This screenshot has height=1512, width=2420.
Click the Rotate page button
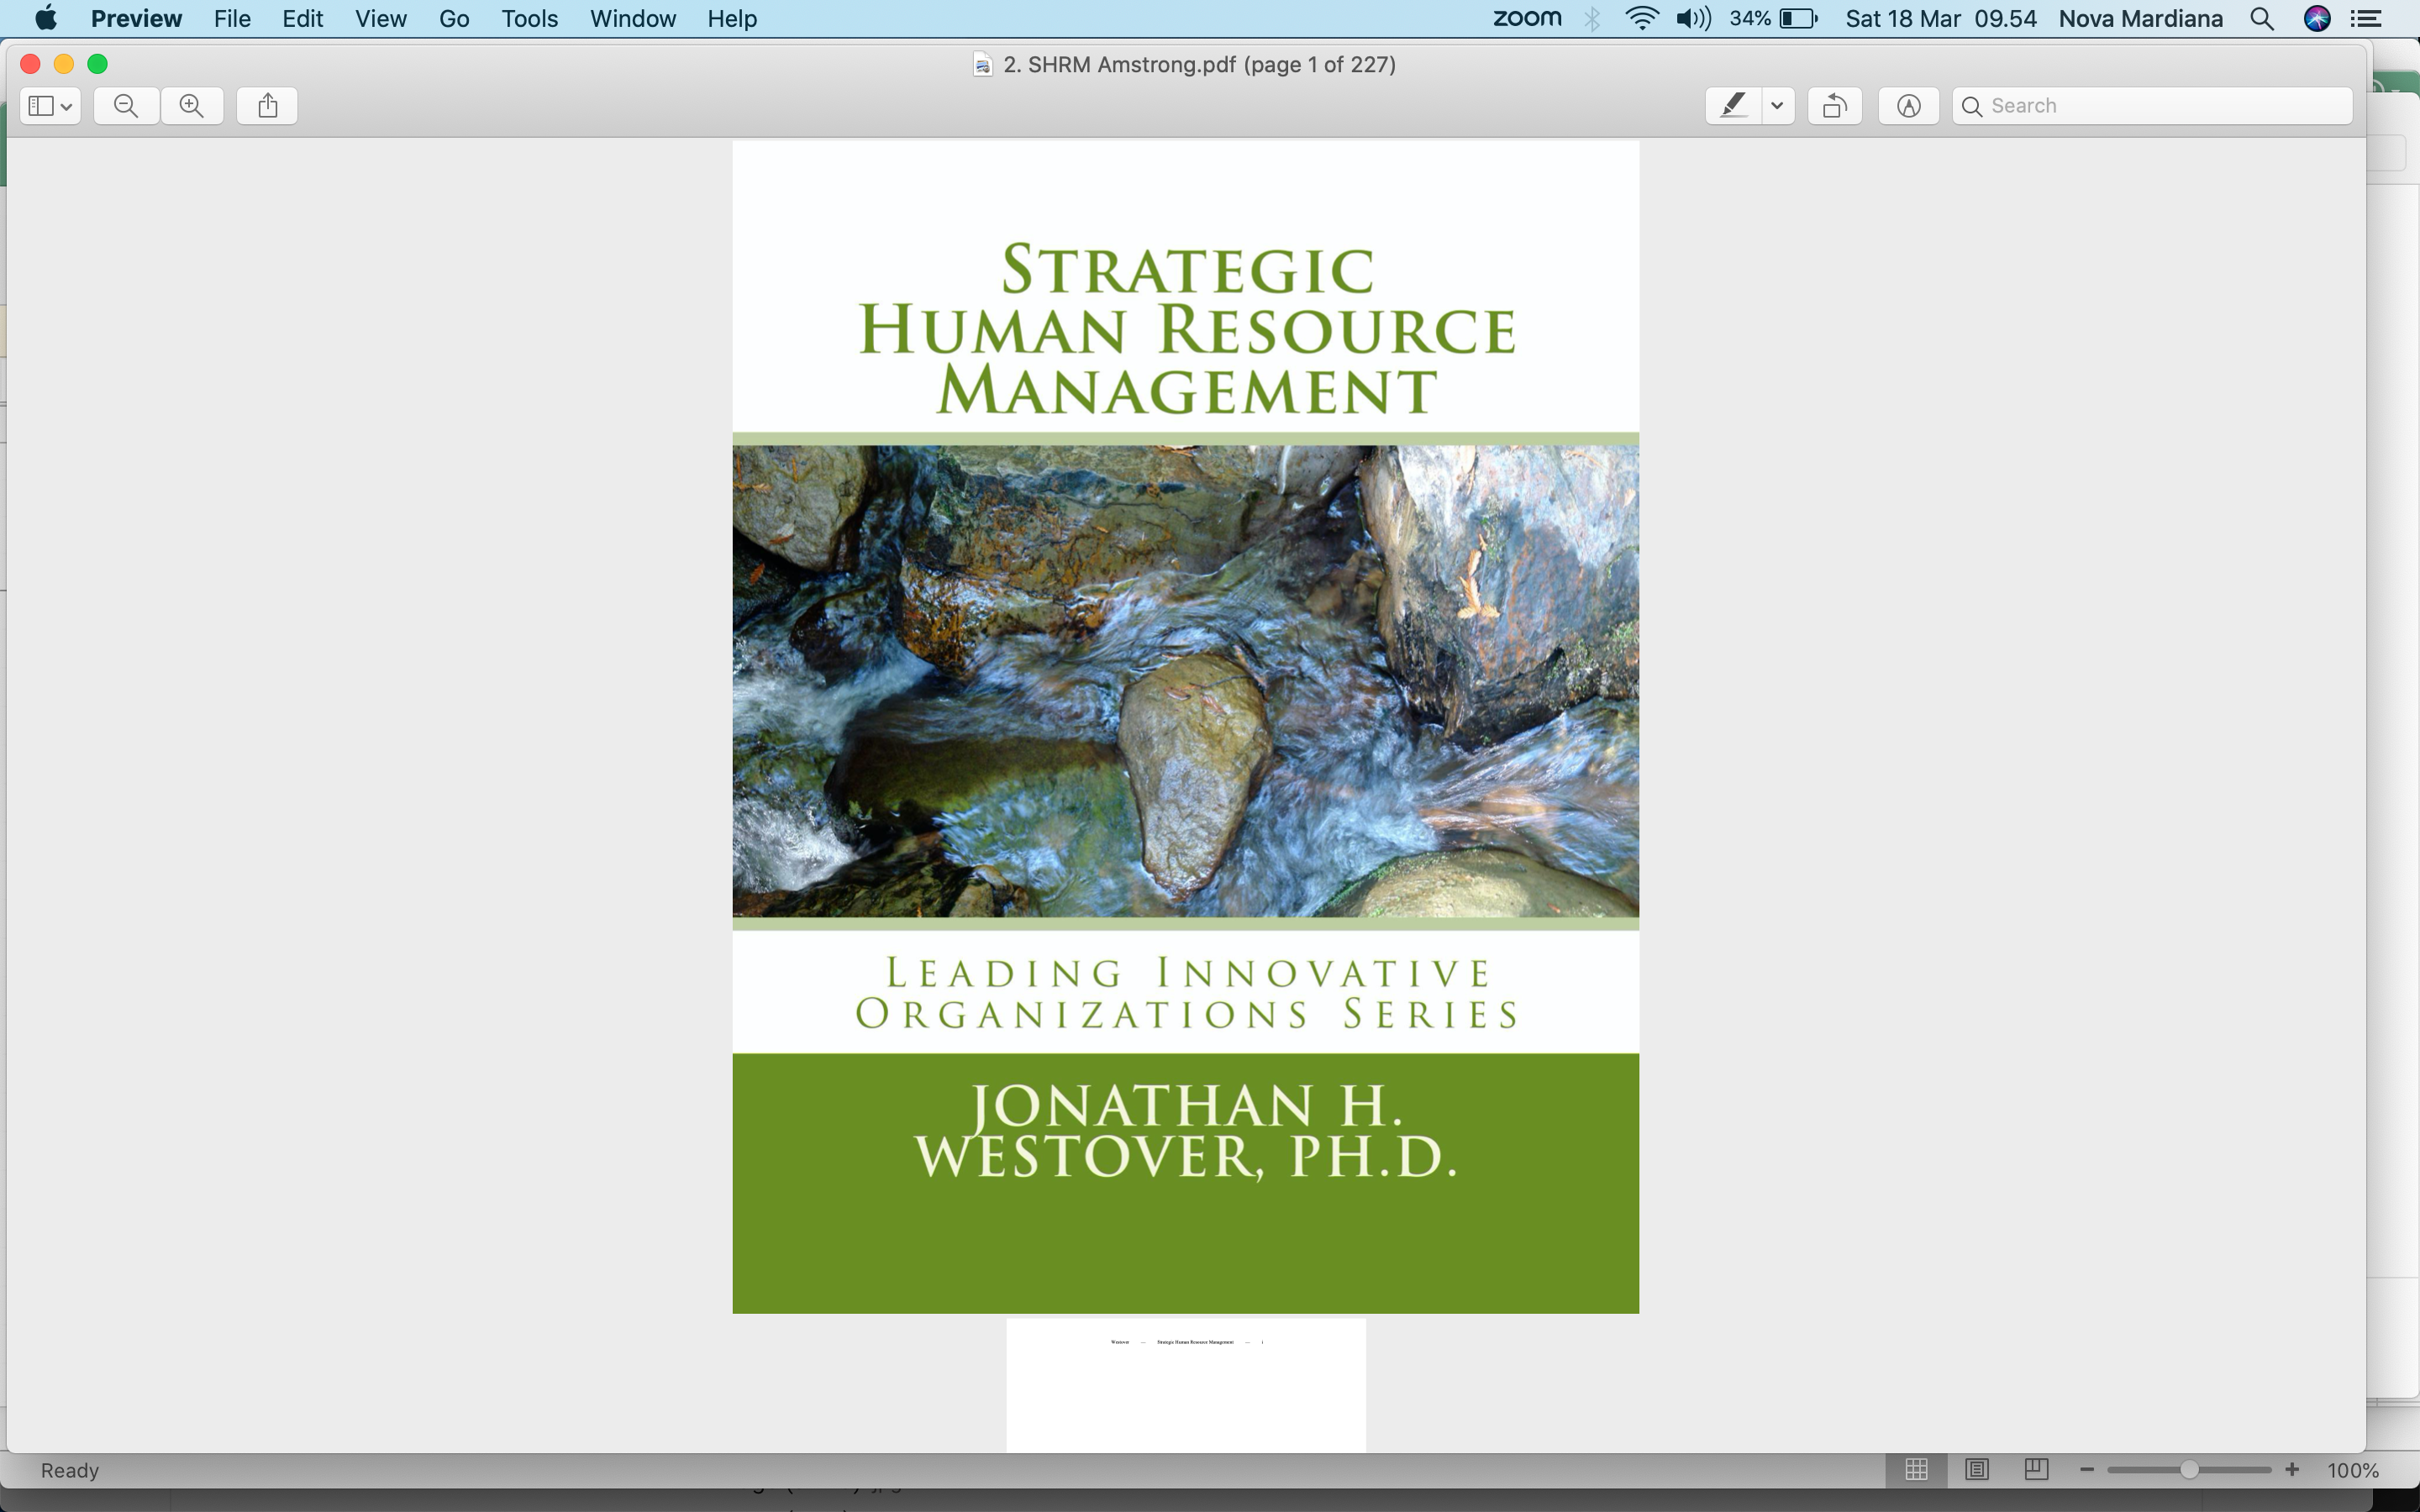pyautogui.click(x=1834, y=106)
